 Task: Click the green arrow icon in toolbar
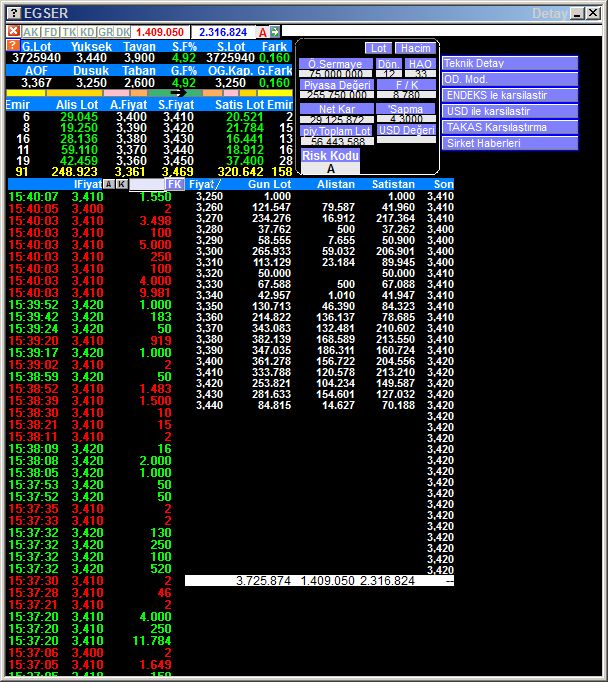coord(275,31)
